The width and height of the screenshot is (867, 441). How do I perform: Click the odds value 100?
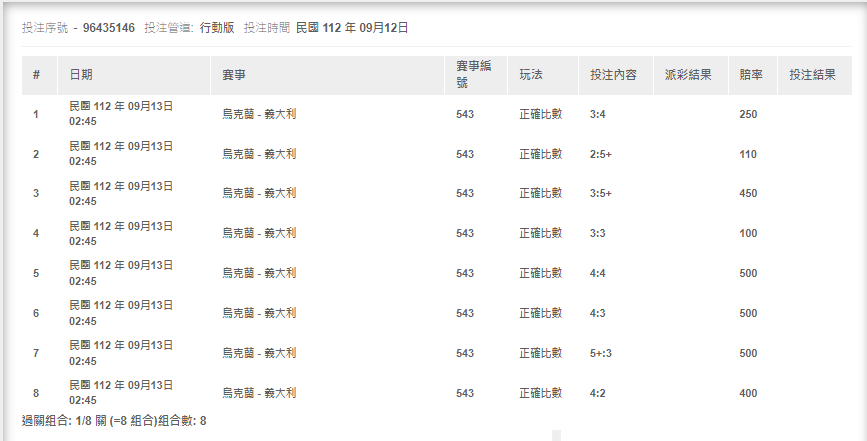pyautogui.click(x=748, y=233)
